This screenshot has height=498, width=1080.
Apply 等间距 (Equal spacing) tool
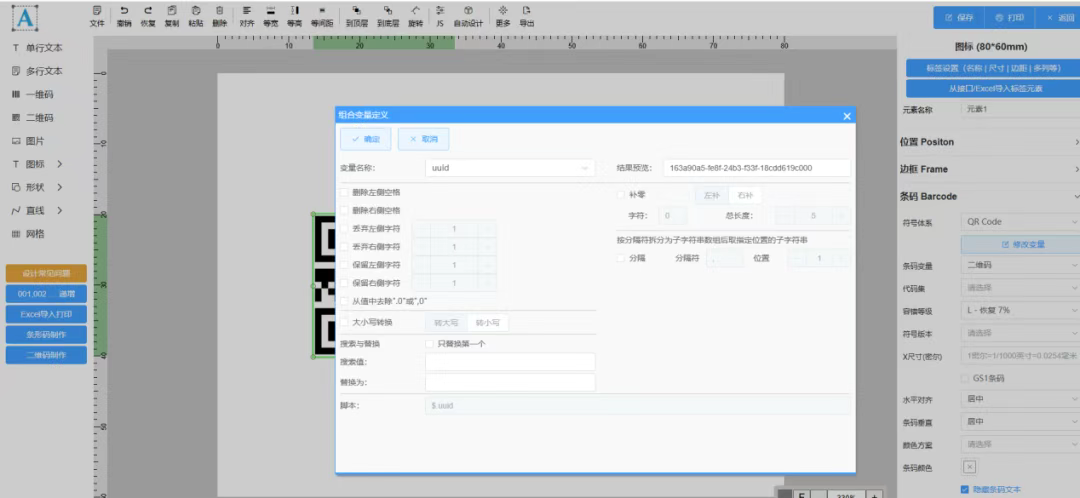[322, 16]
